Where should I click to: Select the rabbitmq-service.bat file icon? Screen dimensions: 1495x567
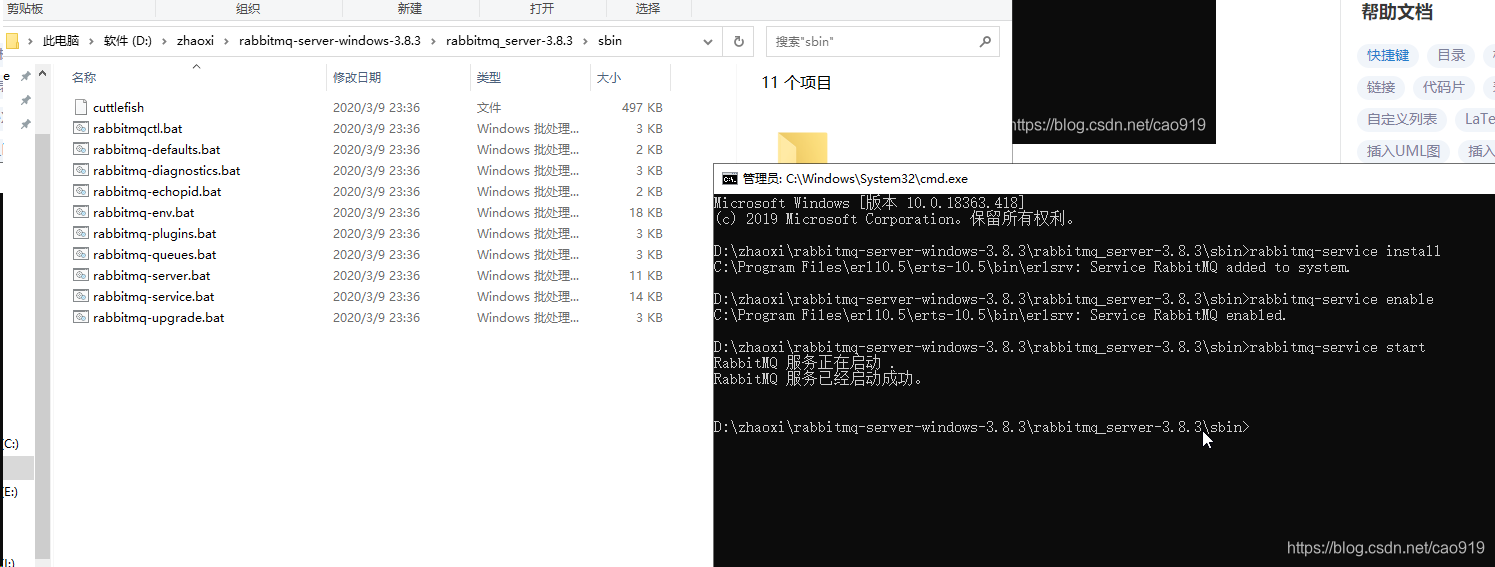tap(81, 296)
